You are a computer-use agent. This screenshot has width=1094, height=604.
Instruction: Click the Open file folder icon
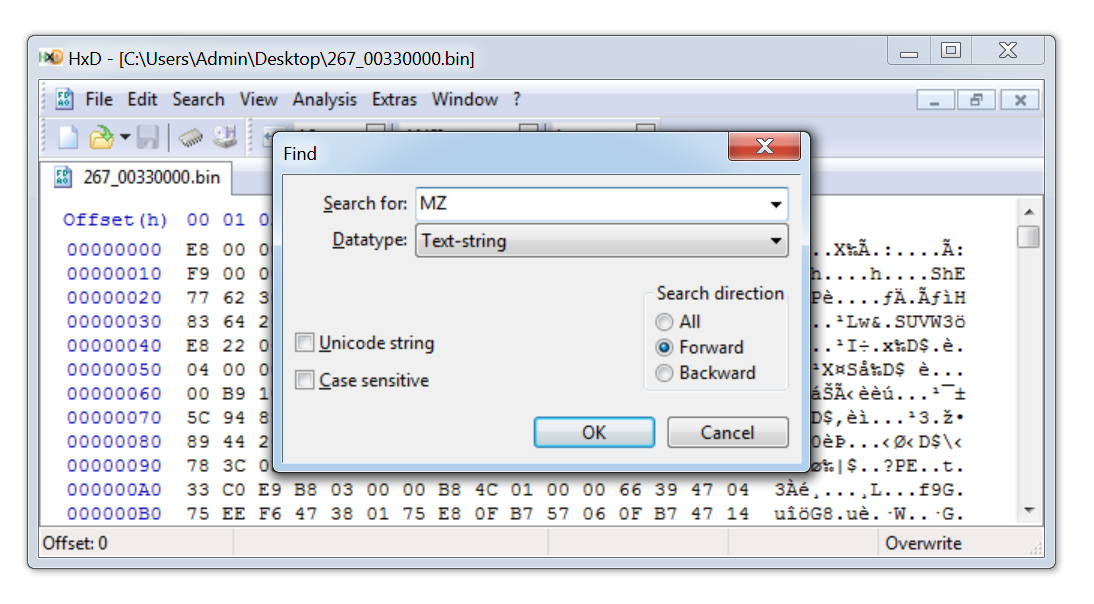pyautogui.click(x=100, y=137)
